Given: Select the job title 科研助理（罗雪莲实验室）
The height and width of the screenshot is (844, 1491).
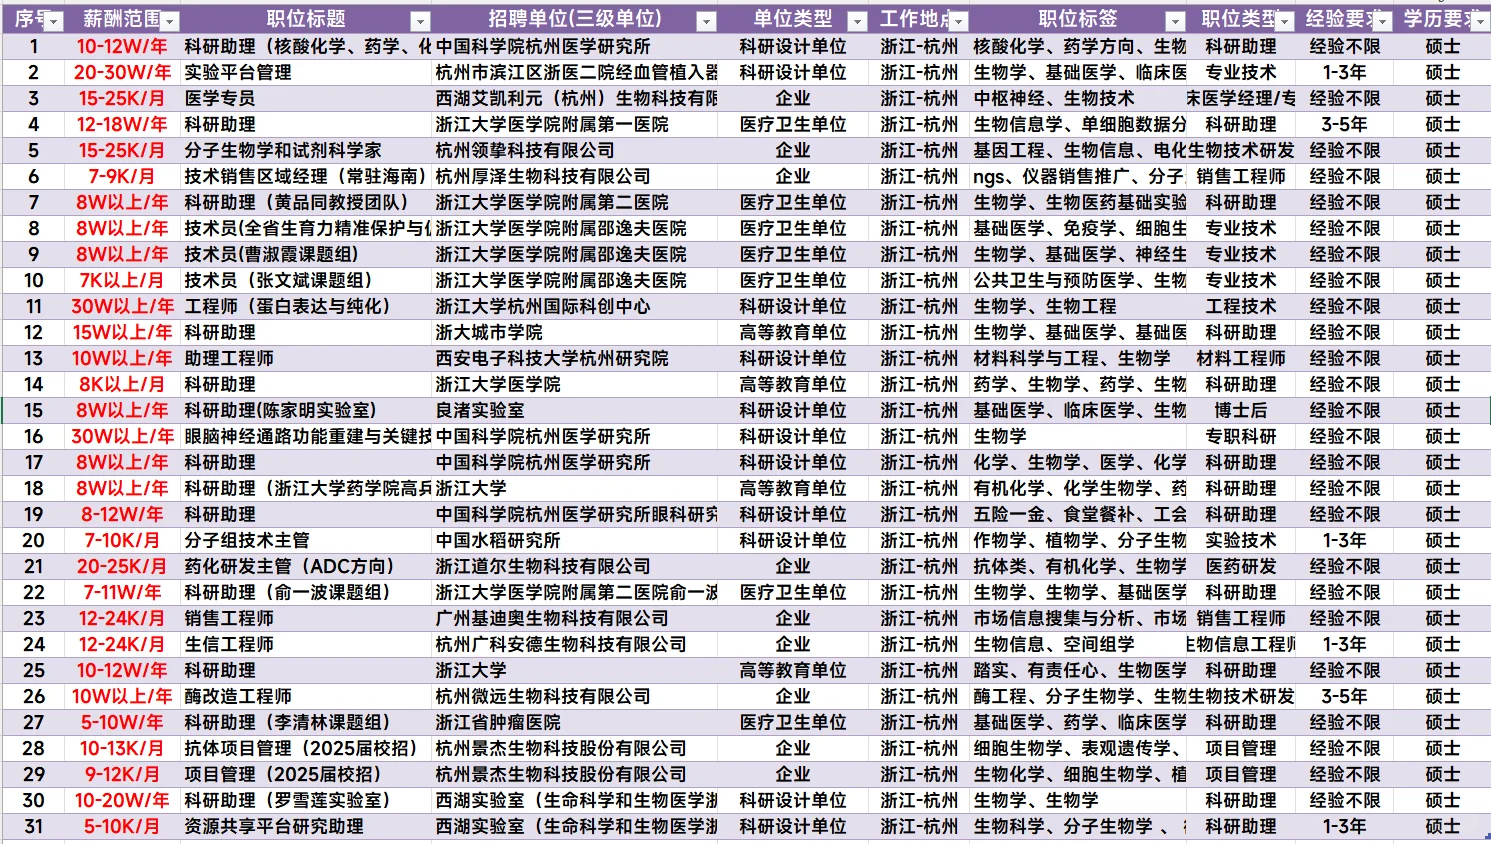Looking at the screenshot, I should [x=287, y=800].
